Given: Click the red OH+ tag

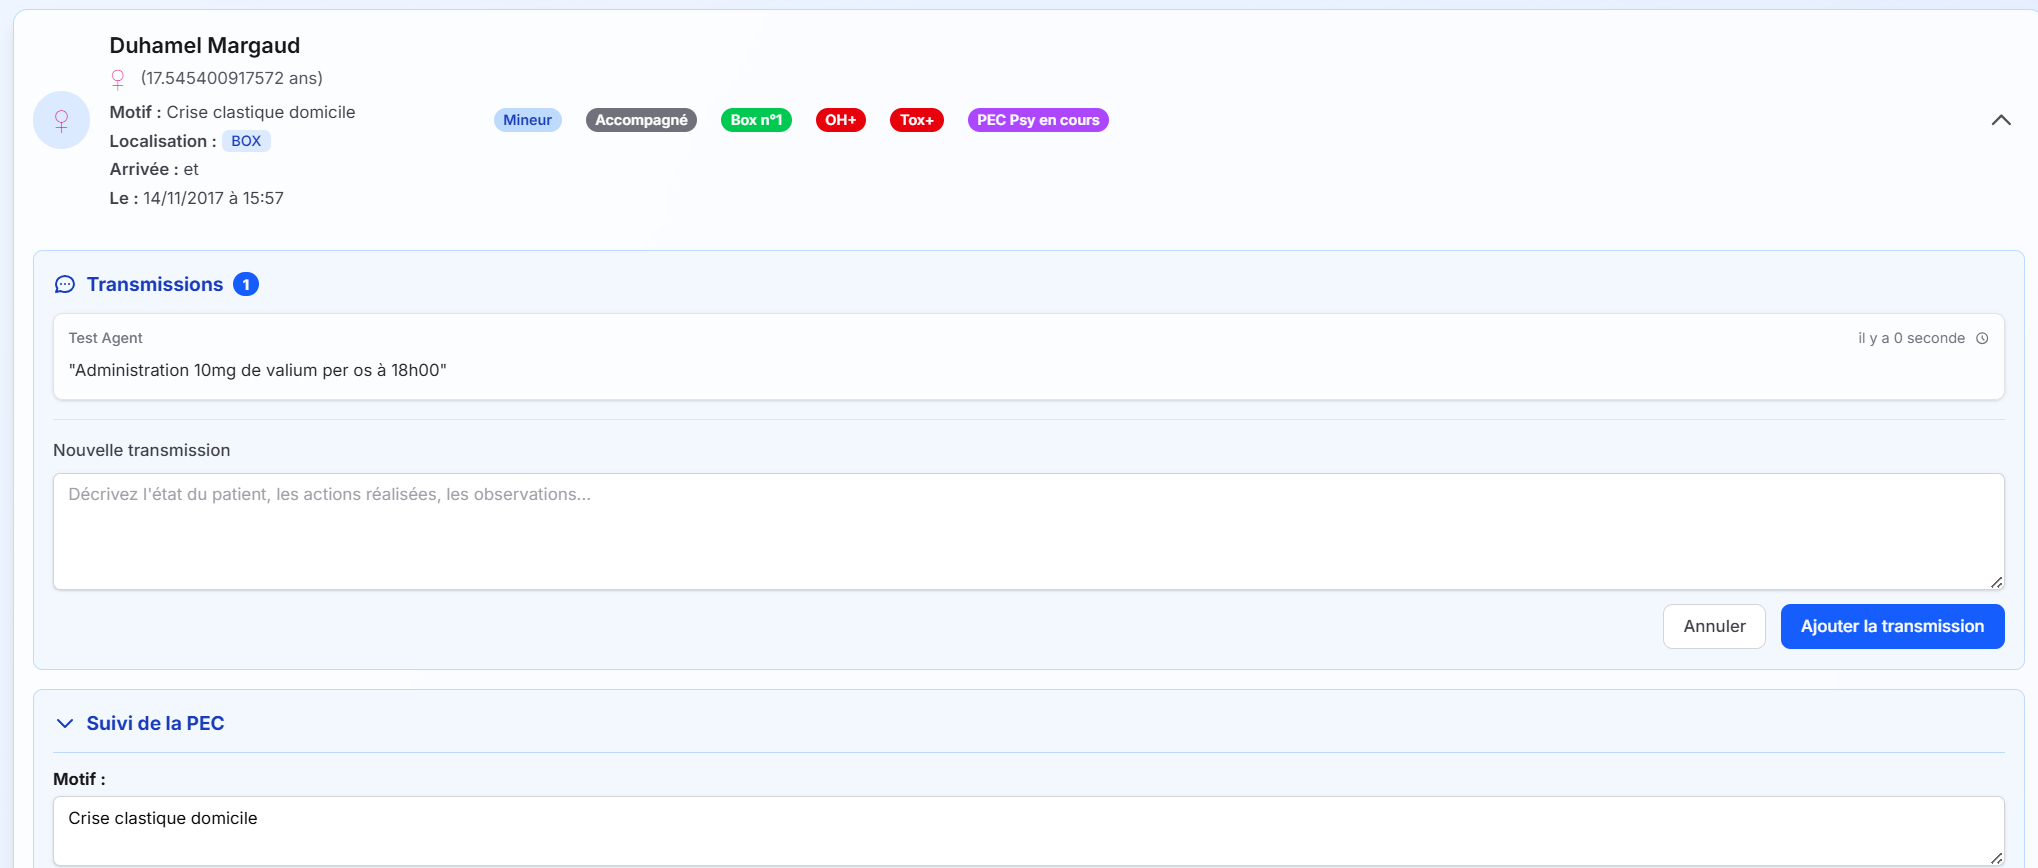Looking at the screenshot, I should (x=840, y=120).
